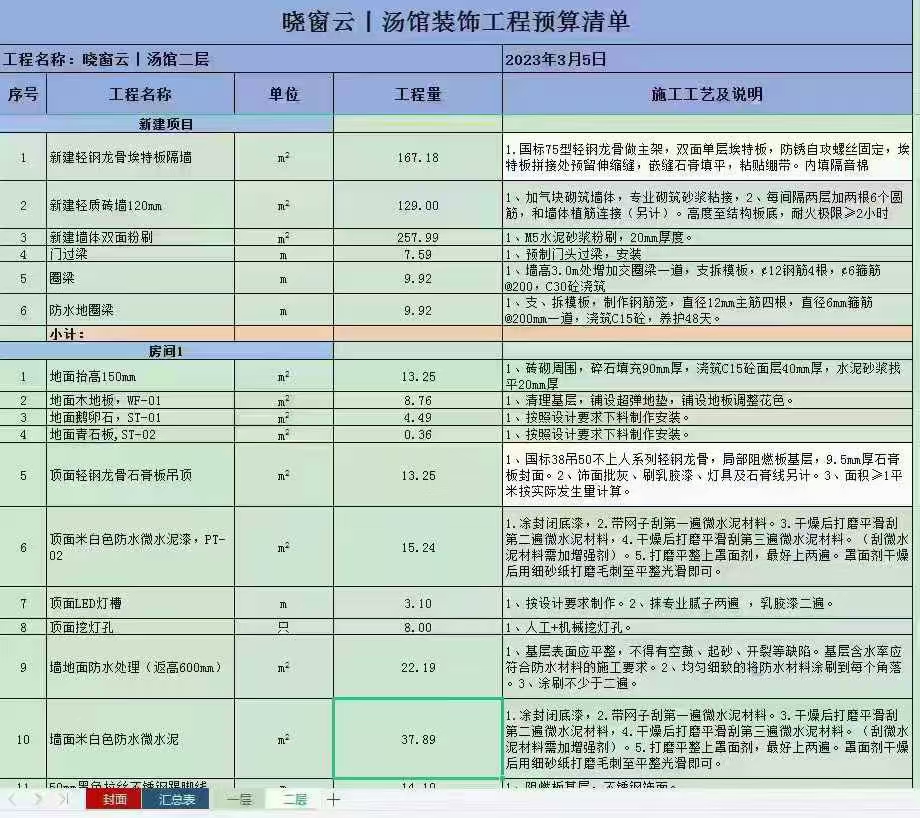Add a new sheet with plus icon
Screen dimensions: 920x818
(x=334, y=799)
